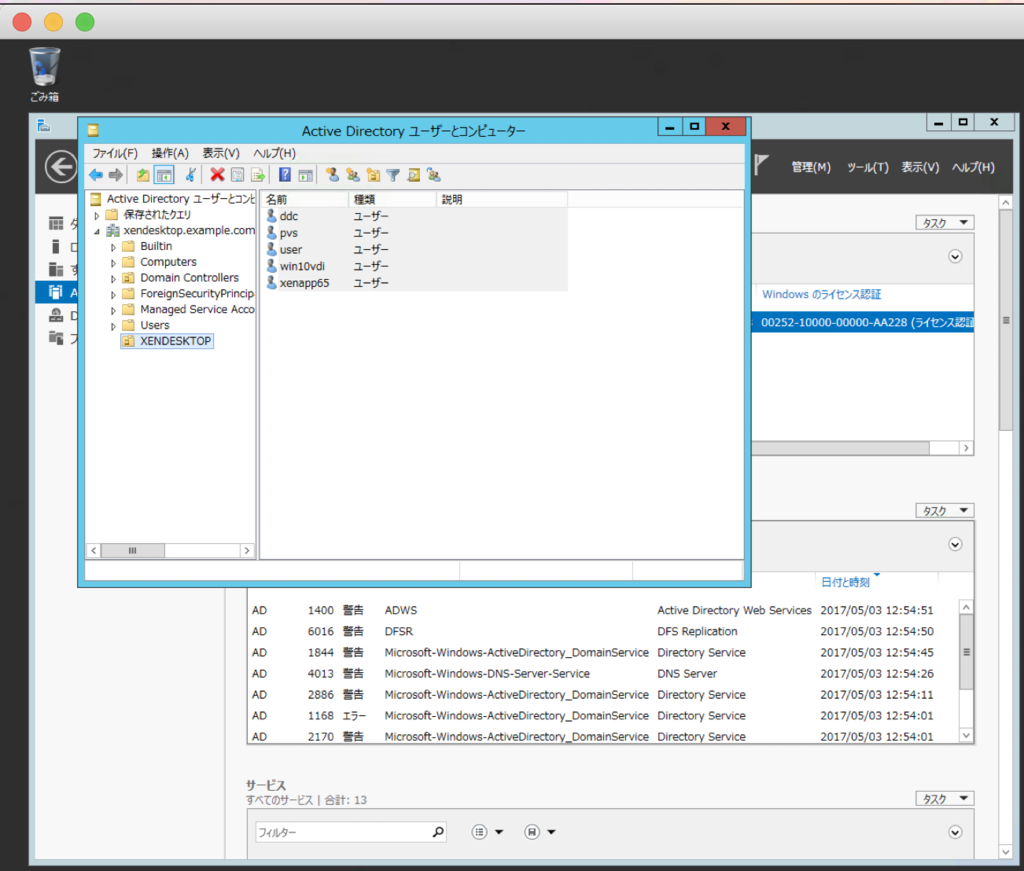Click the blue Back arrow in AD toolbar
The image size is (1024, 871).
tap(96, 175)
